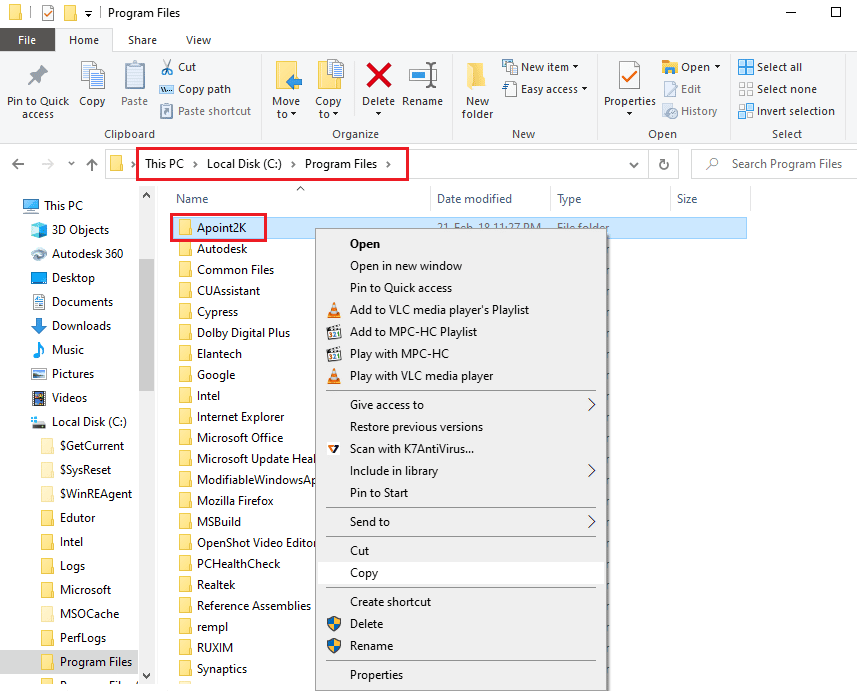Image resolution: width=857 pixels, height=691 pixels.
Task: Click the Copy icon in the Clipboard group
Action: pyautogui.click(x=92, y=75)
